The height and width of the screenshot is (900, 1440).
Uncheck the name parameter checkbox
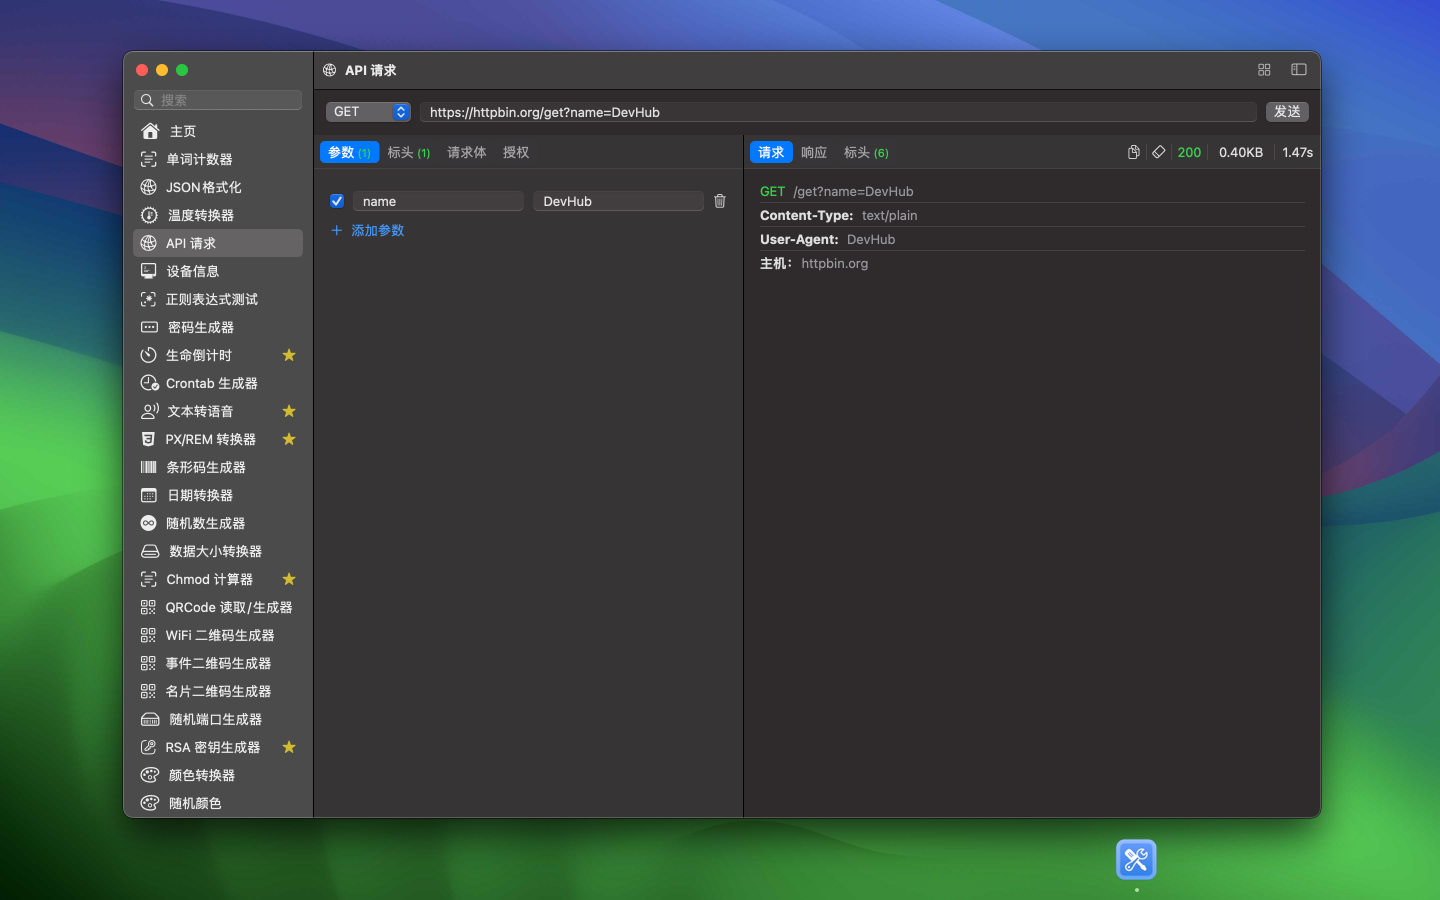pos(337,201)
